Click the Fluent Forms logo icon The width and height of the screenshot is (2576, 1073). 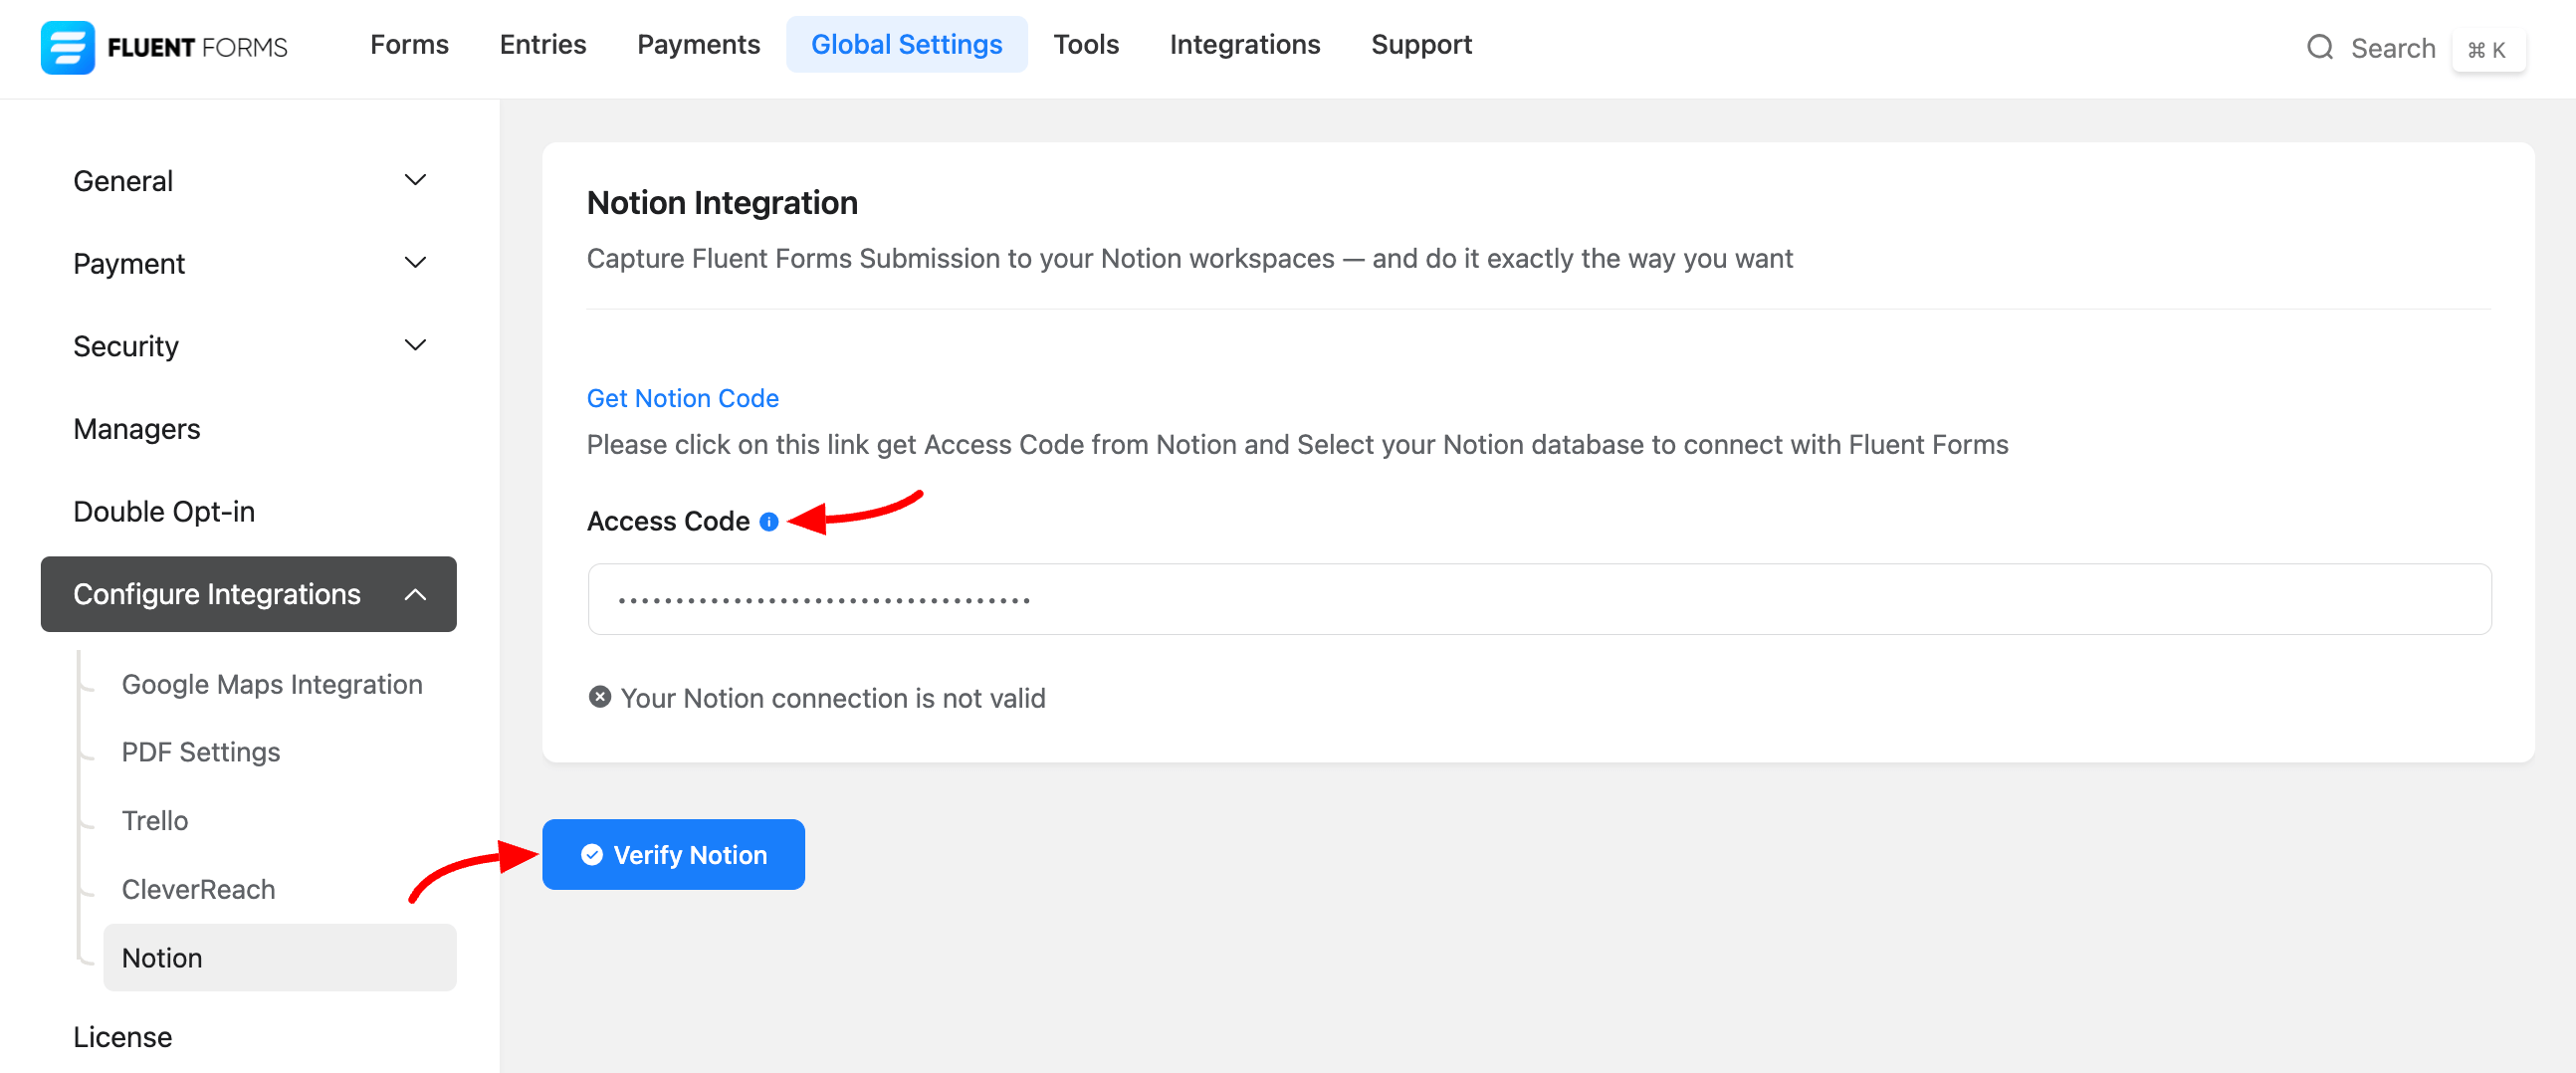(67, 47)
